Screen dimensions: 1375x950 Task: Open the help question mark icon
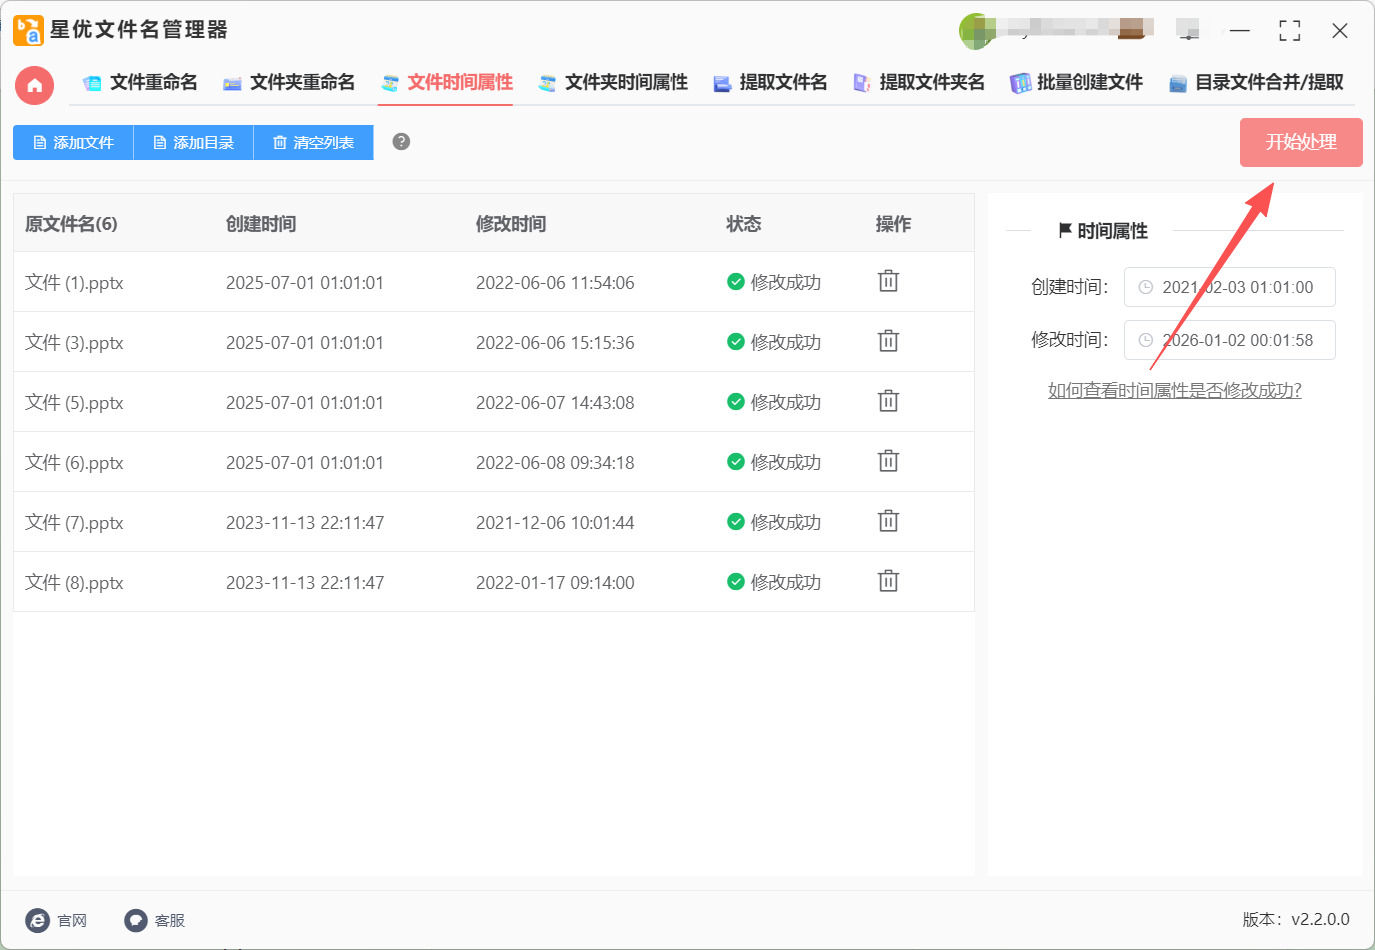coord(401,142)
